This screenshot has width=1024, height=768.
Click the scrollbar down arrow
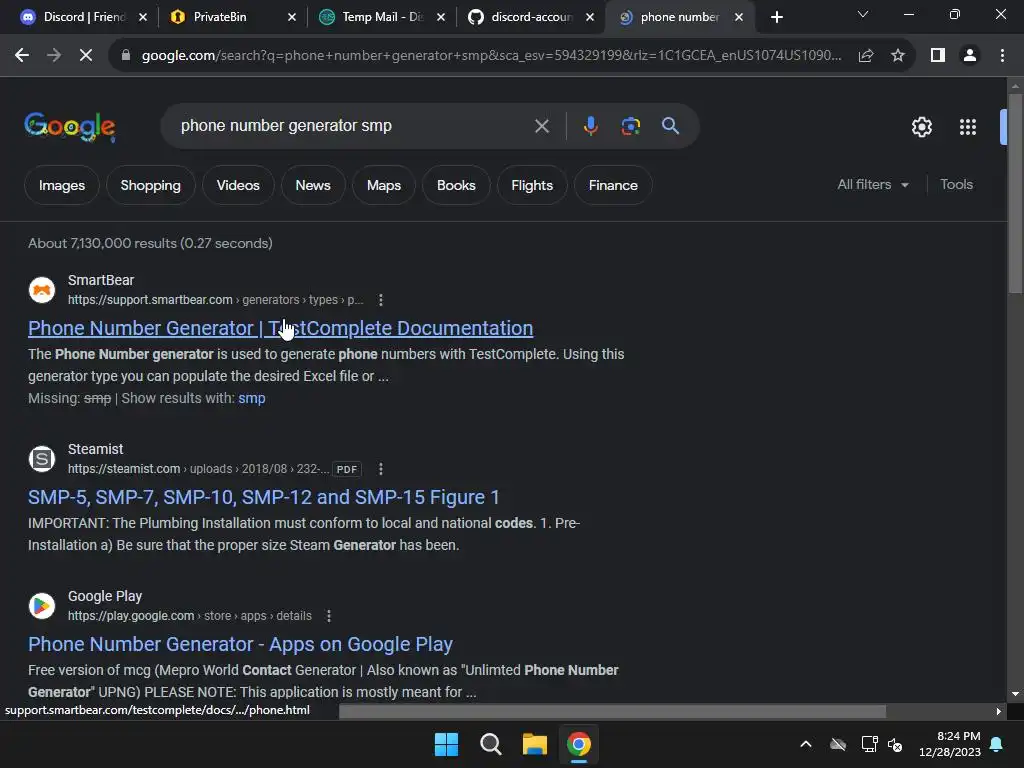pyautogui.click(x=1015, y=694)
